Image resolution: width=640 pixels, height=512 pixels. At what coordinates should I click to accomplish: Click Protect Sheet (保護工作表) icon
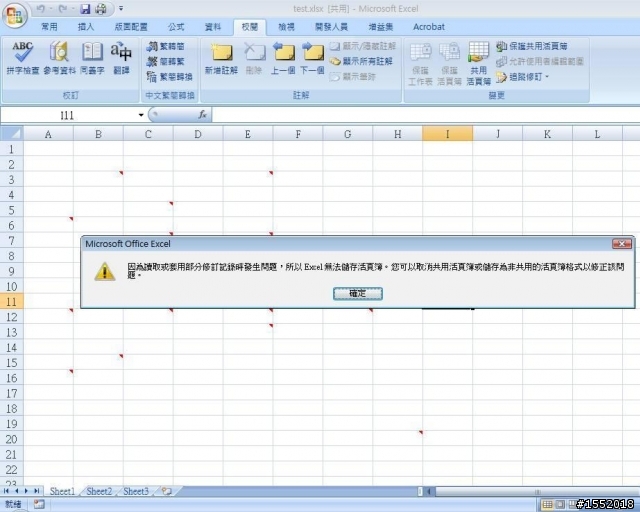420,64
